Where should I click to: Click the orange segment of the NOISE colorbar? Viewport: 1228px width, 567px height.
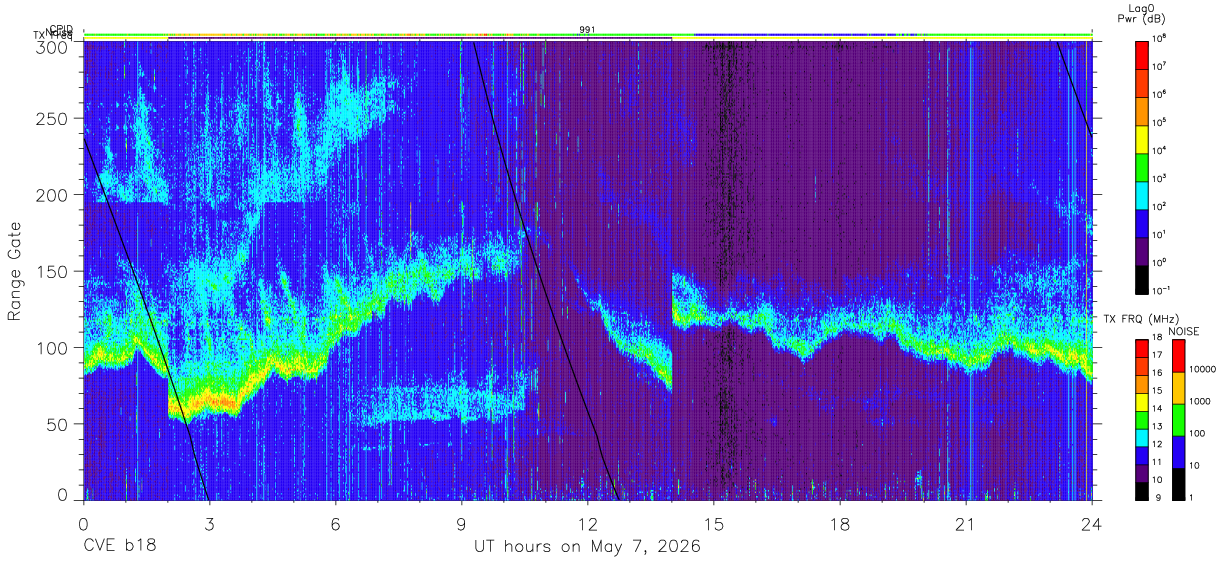[1178, 387]
